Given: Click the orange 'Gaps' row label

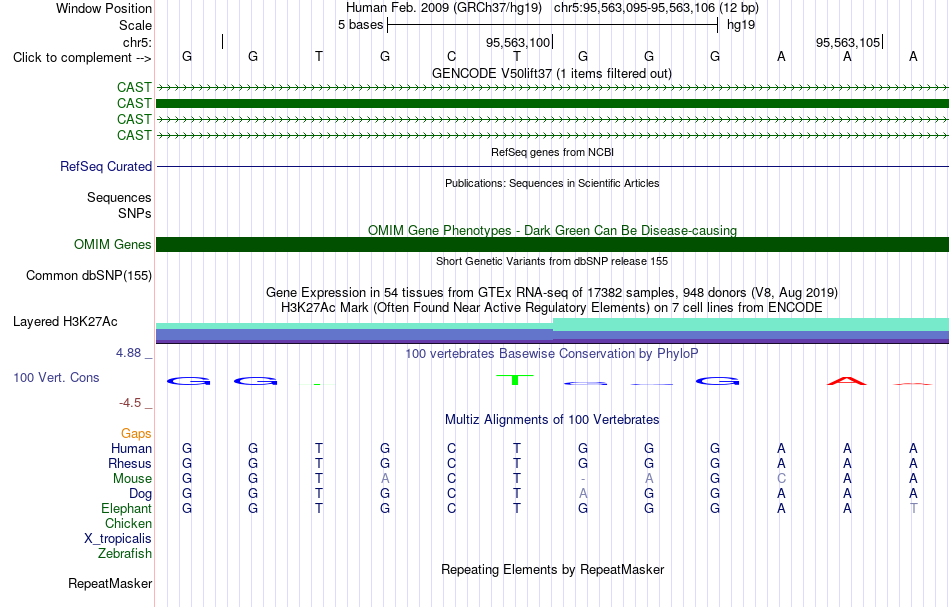Looking at the screenshot, I should [x=136, y=434].
